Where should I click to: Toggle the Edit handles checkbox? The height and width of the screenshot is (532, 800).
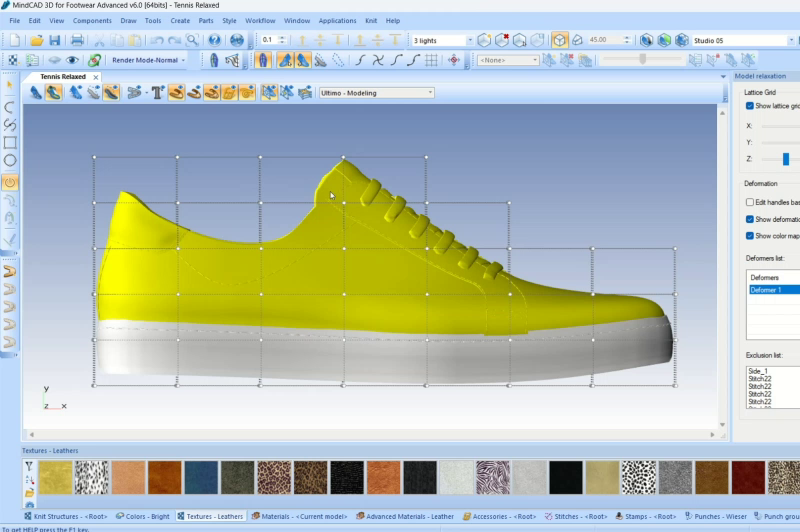(749, 202)
